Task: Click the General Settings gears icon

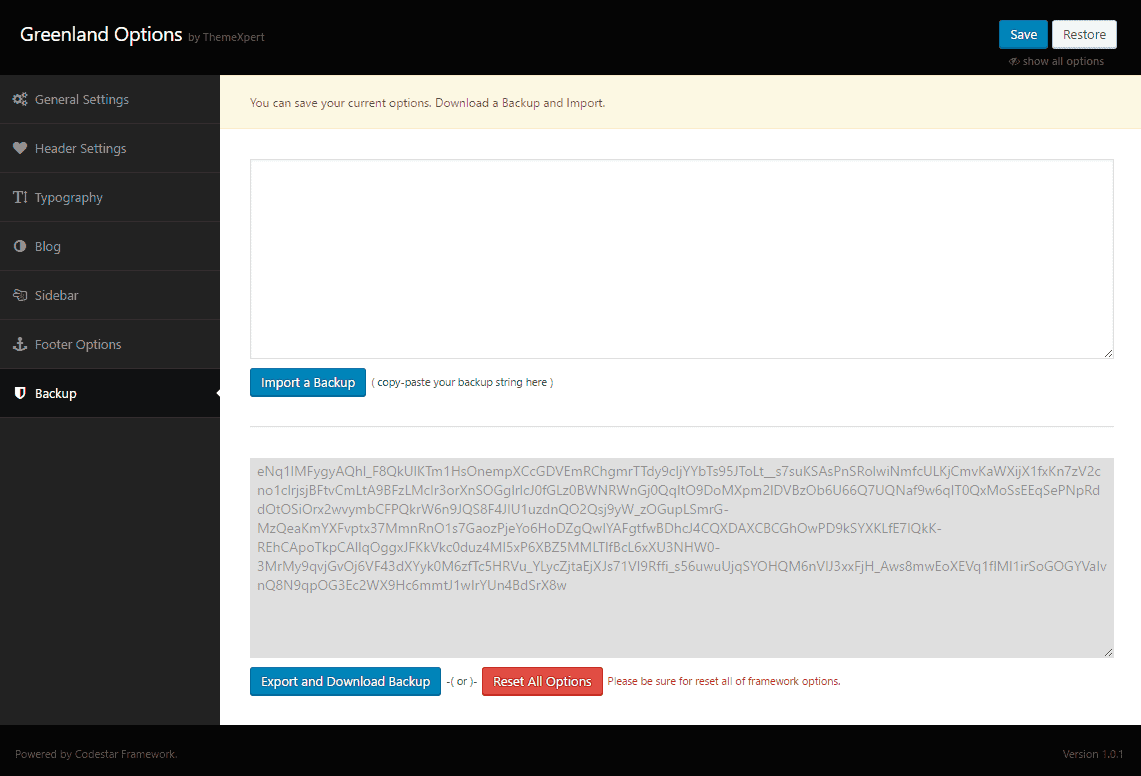Action: pos(20,100)
